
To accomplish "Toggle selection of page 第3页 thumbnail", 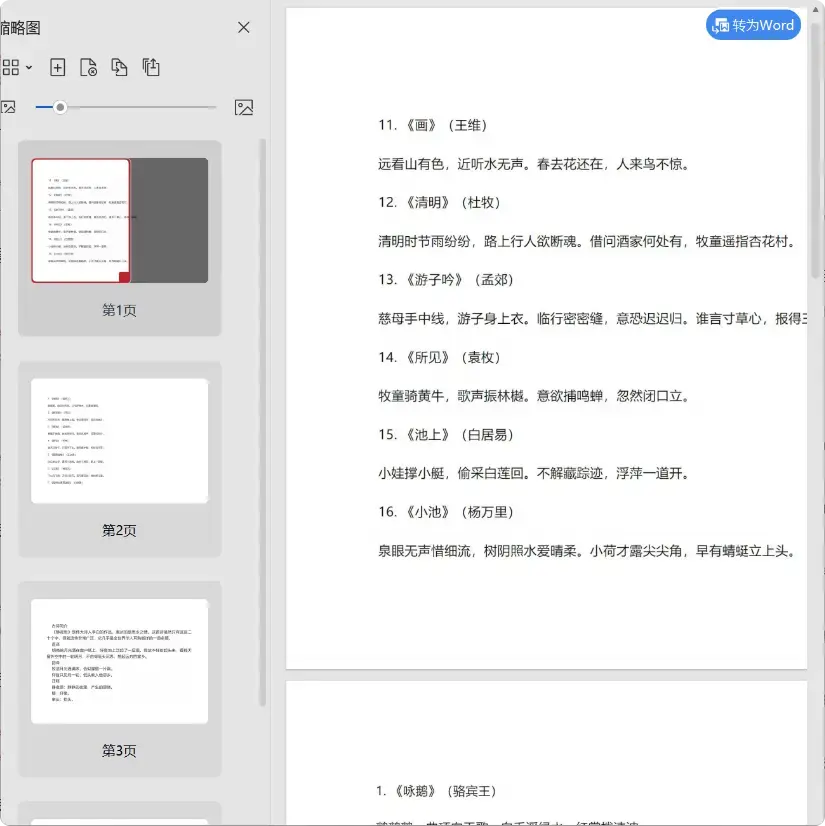I will pyautogui.click(x=119, y=660).
